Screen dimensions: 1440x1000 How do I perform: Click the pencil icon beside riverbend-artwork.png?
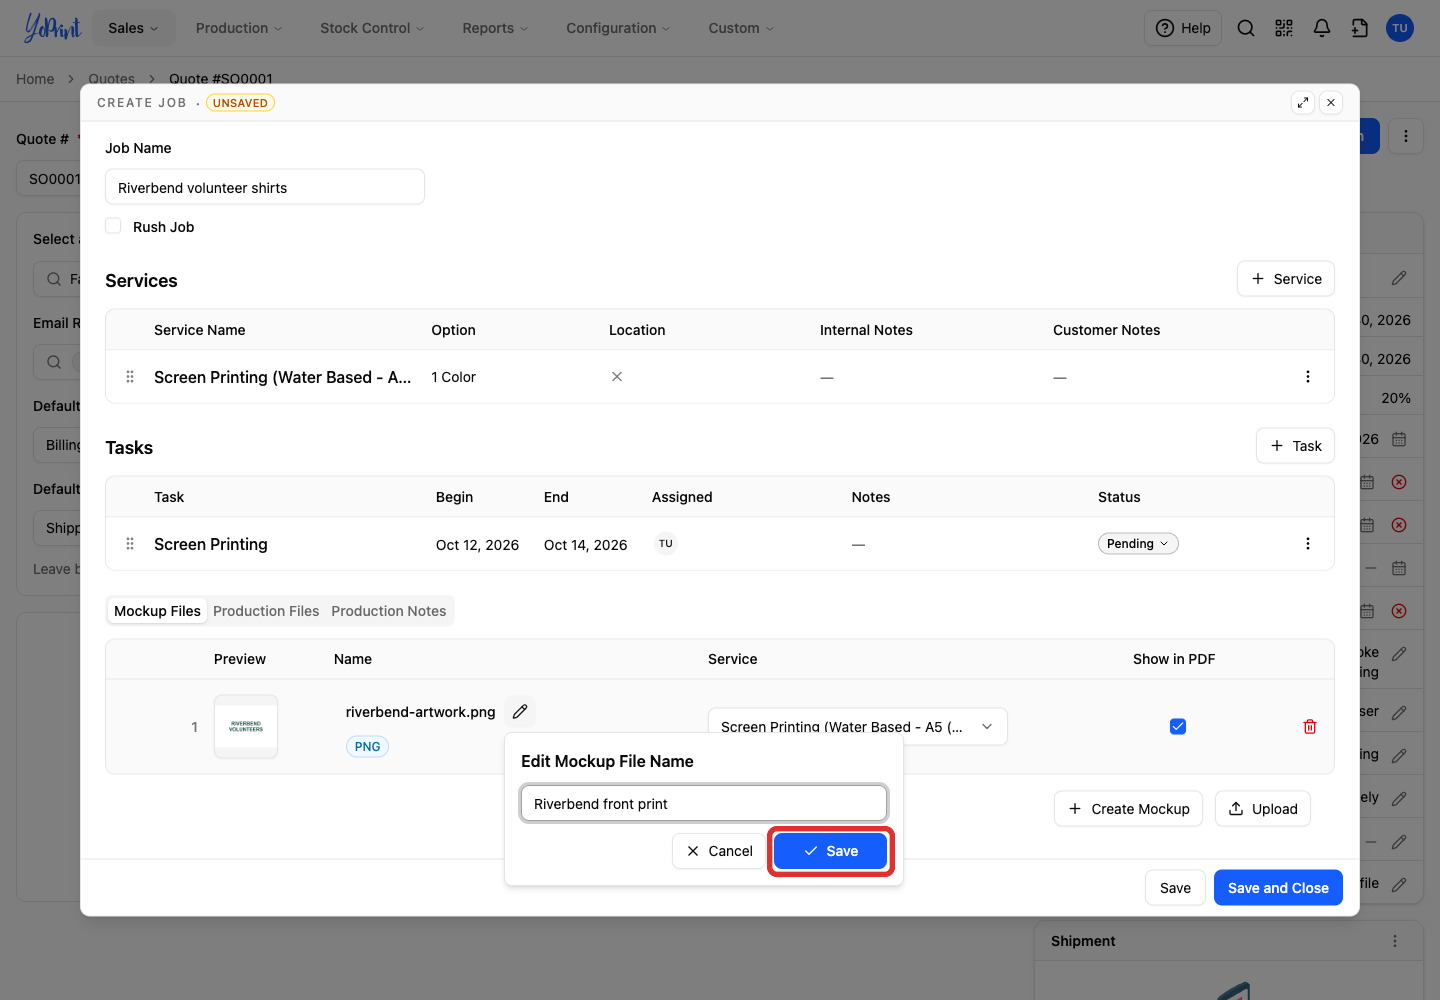(x=520, y=712)
